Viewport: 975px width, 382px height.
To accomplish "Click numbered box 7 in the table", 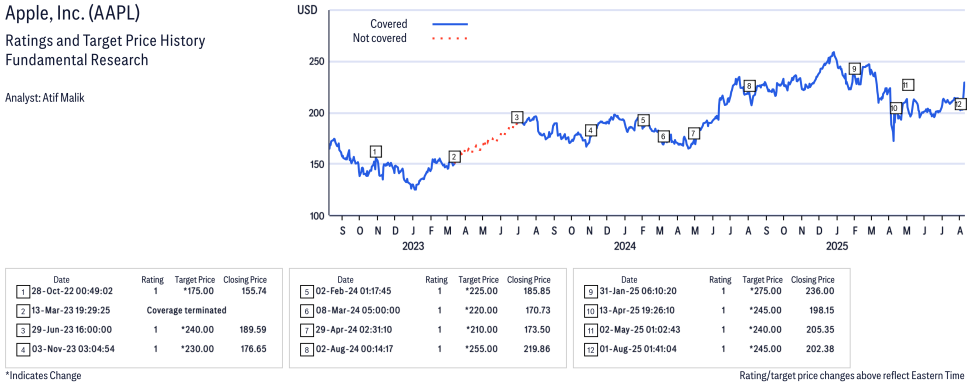I will pyautogui.click(x=307, y=330).
